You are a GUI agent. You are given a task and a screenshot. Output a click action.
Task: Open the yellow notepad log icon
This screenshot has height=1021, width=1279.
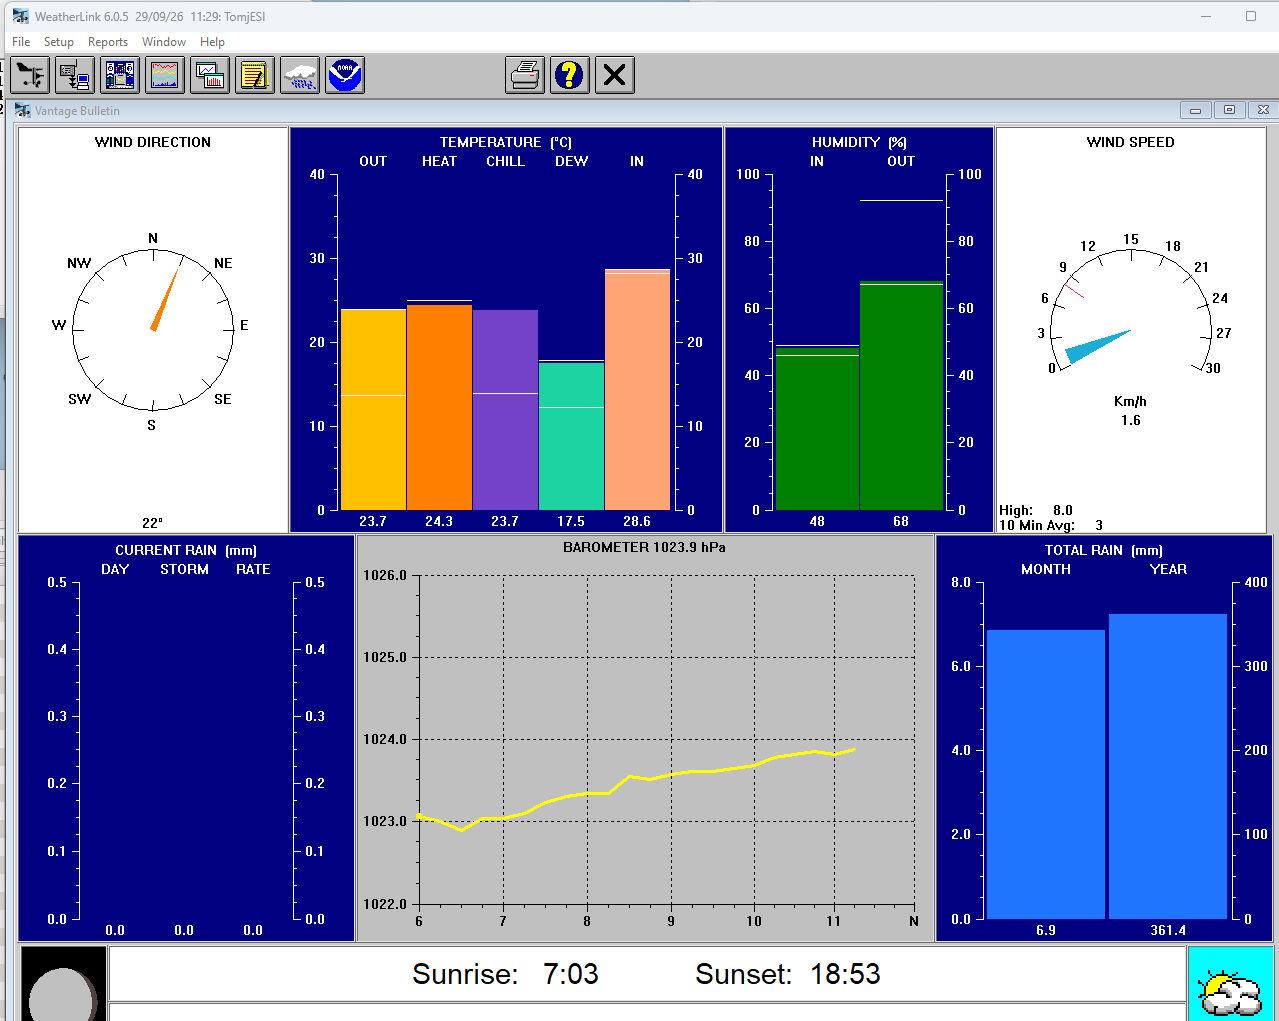pyautogui.click(x=255, y=75)
